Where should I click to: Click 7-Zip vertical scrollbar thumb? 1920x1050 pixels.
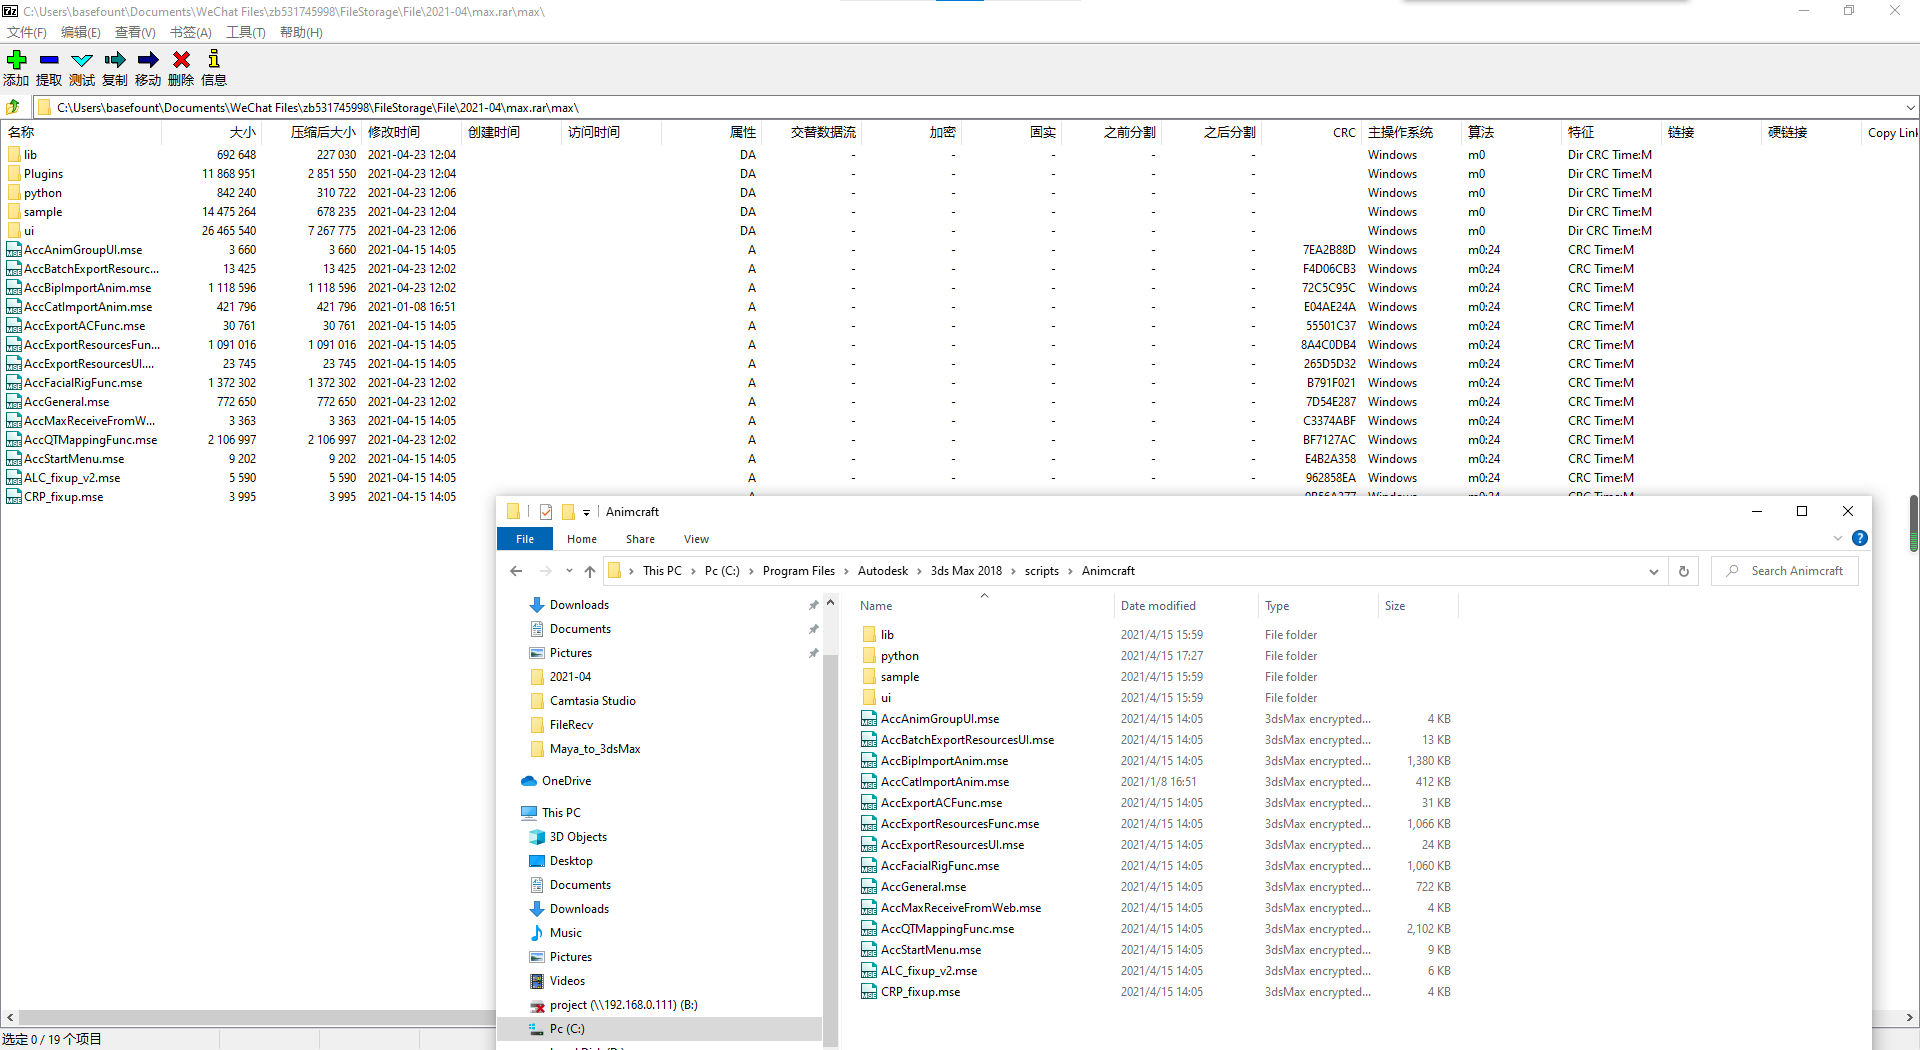[x=1913, y=523]
